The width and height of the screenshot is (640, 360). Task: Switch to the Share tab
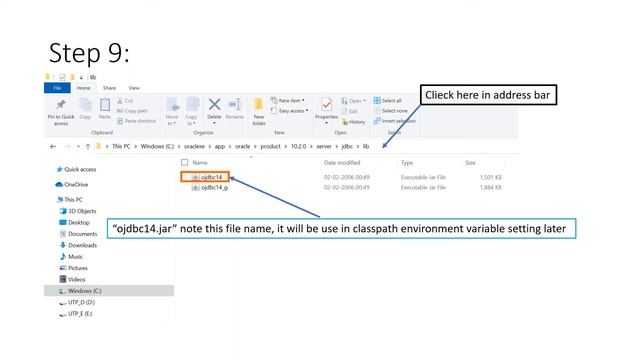(109, 88)
